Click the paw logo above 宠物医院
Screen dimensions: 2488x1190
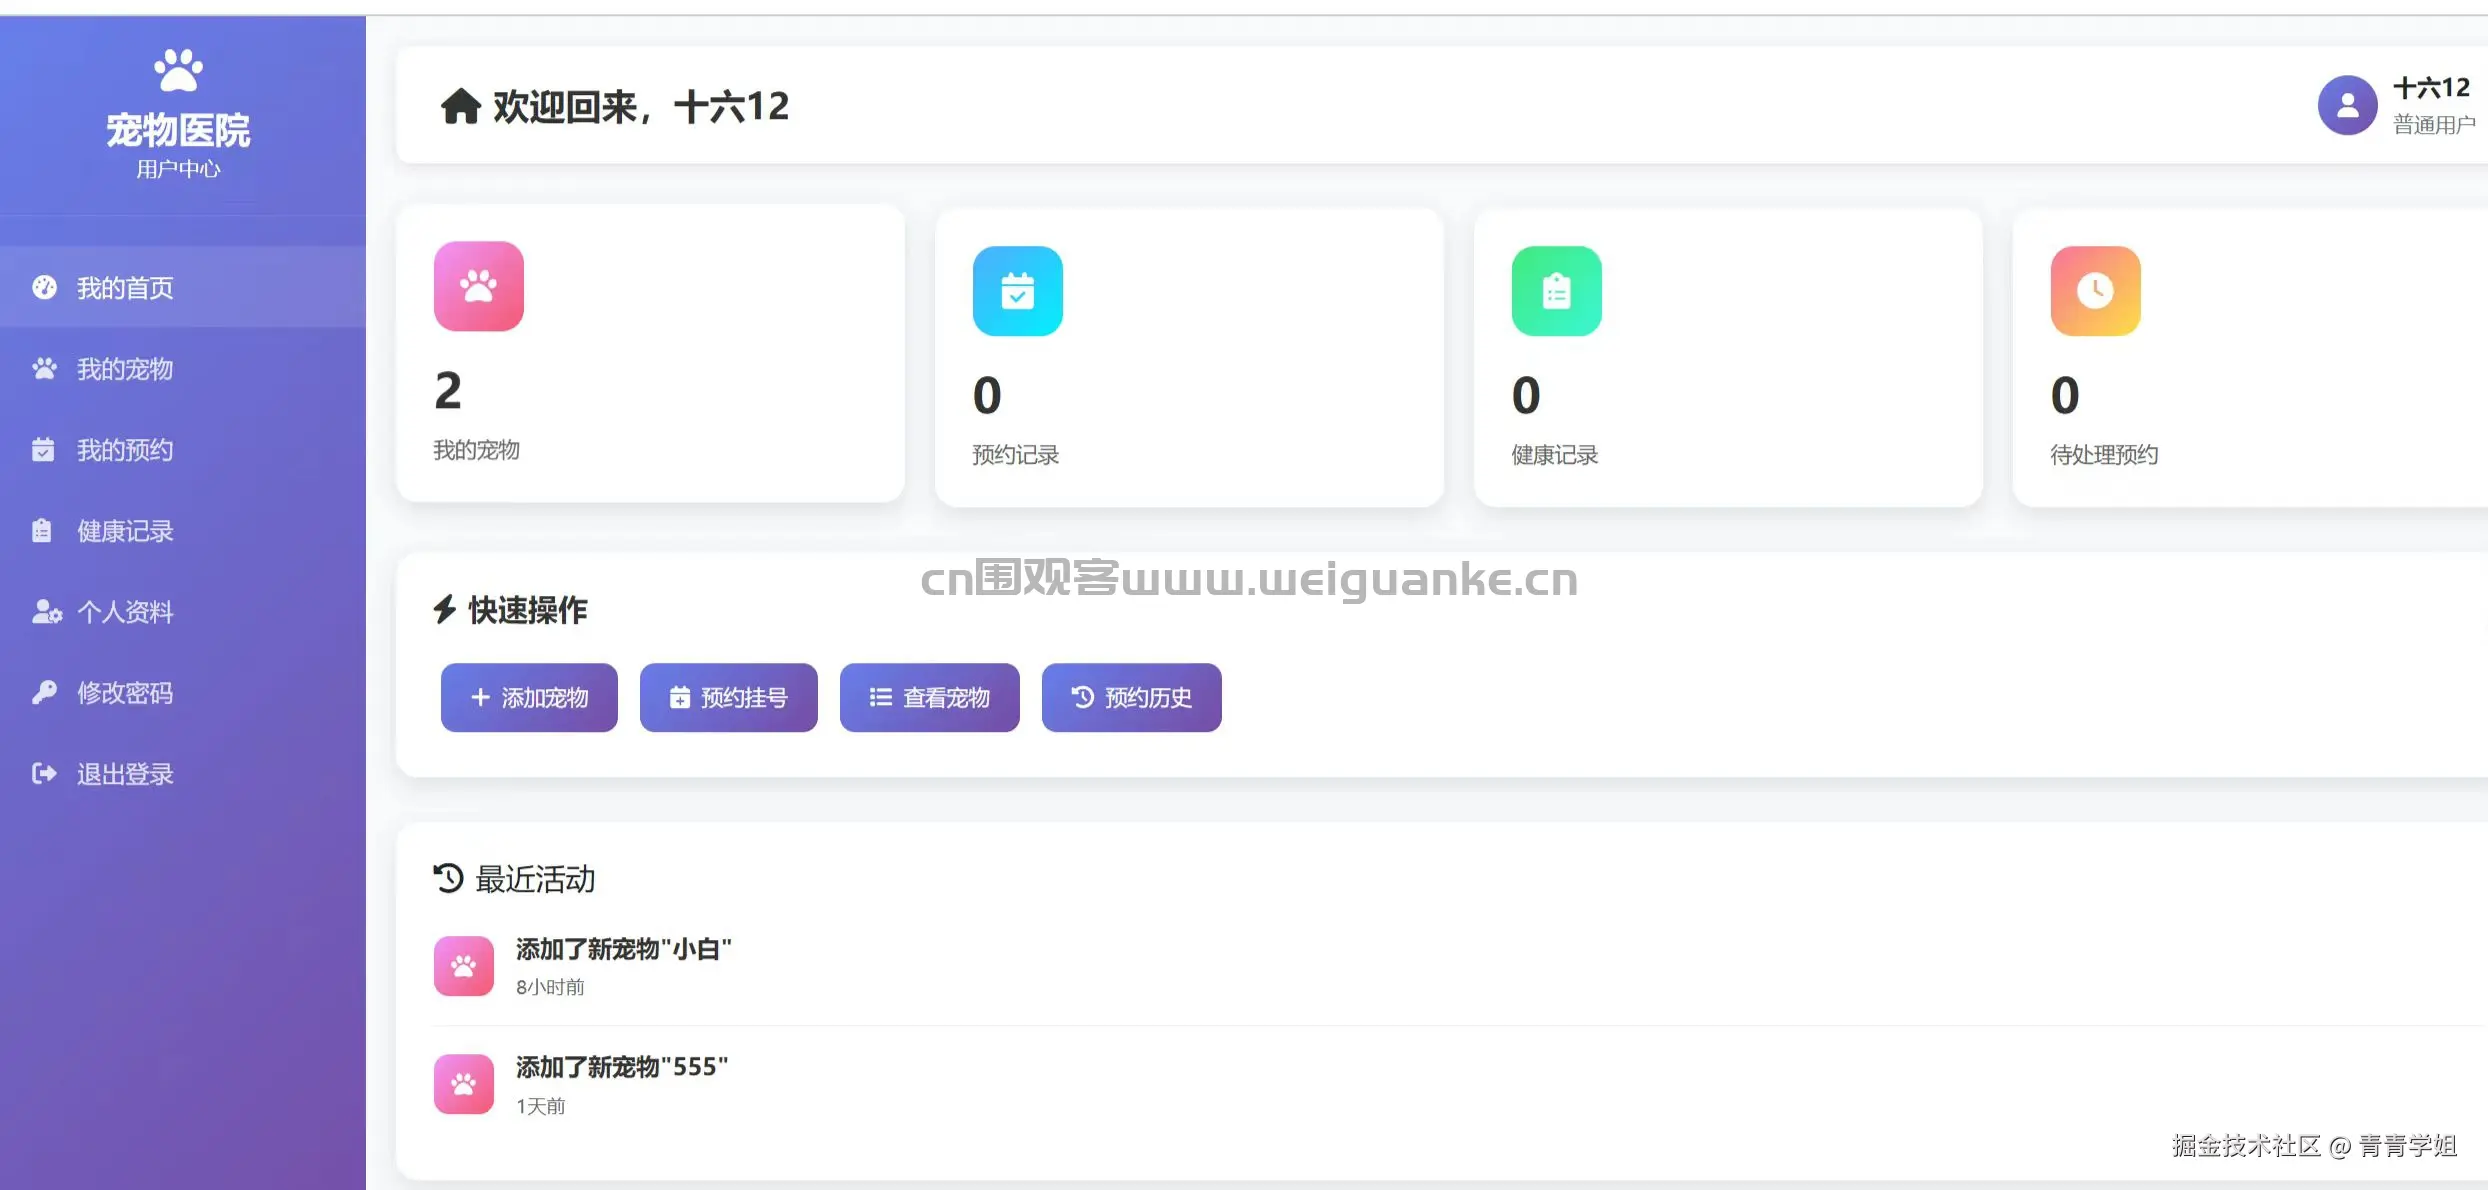click(178, 70)
